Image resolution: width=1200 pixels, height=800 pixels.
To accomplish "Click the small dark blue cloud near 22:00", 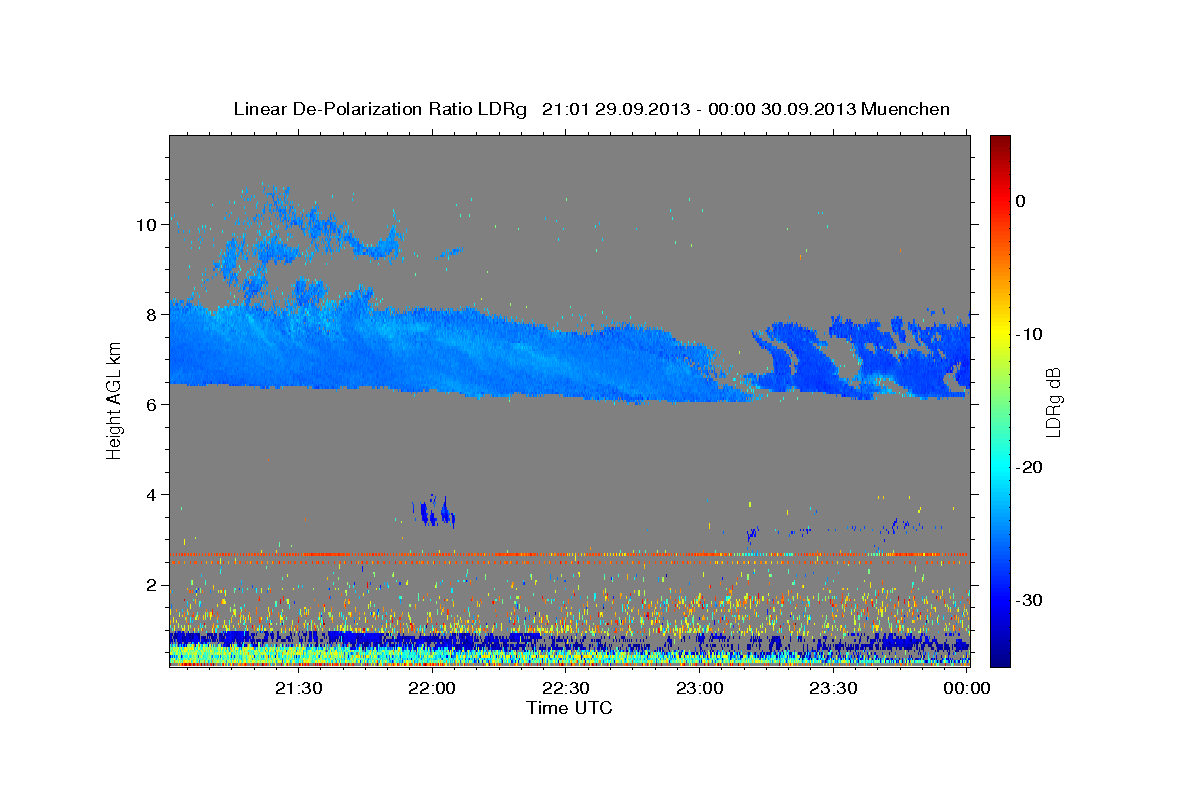I will click(x=434, y=511).
